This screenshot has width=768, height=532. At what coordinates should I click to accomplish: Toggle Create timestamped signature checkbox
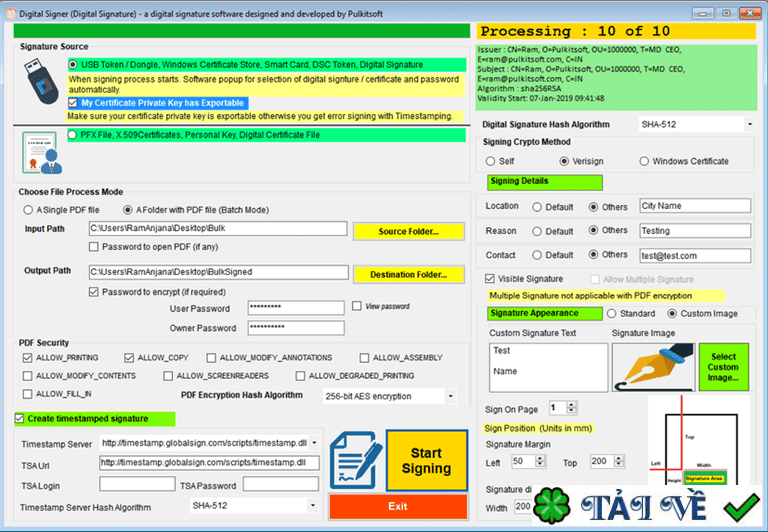[19, 418]
